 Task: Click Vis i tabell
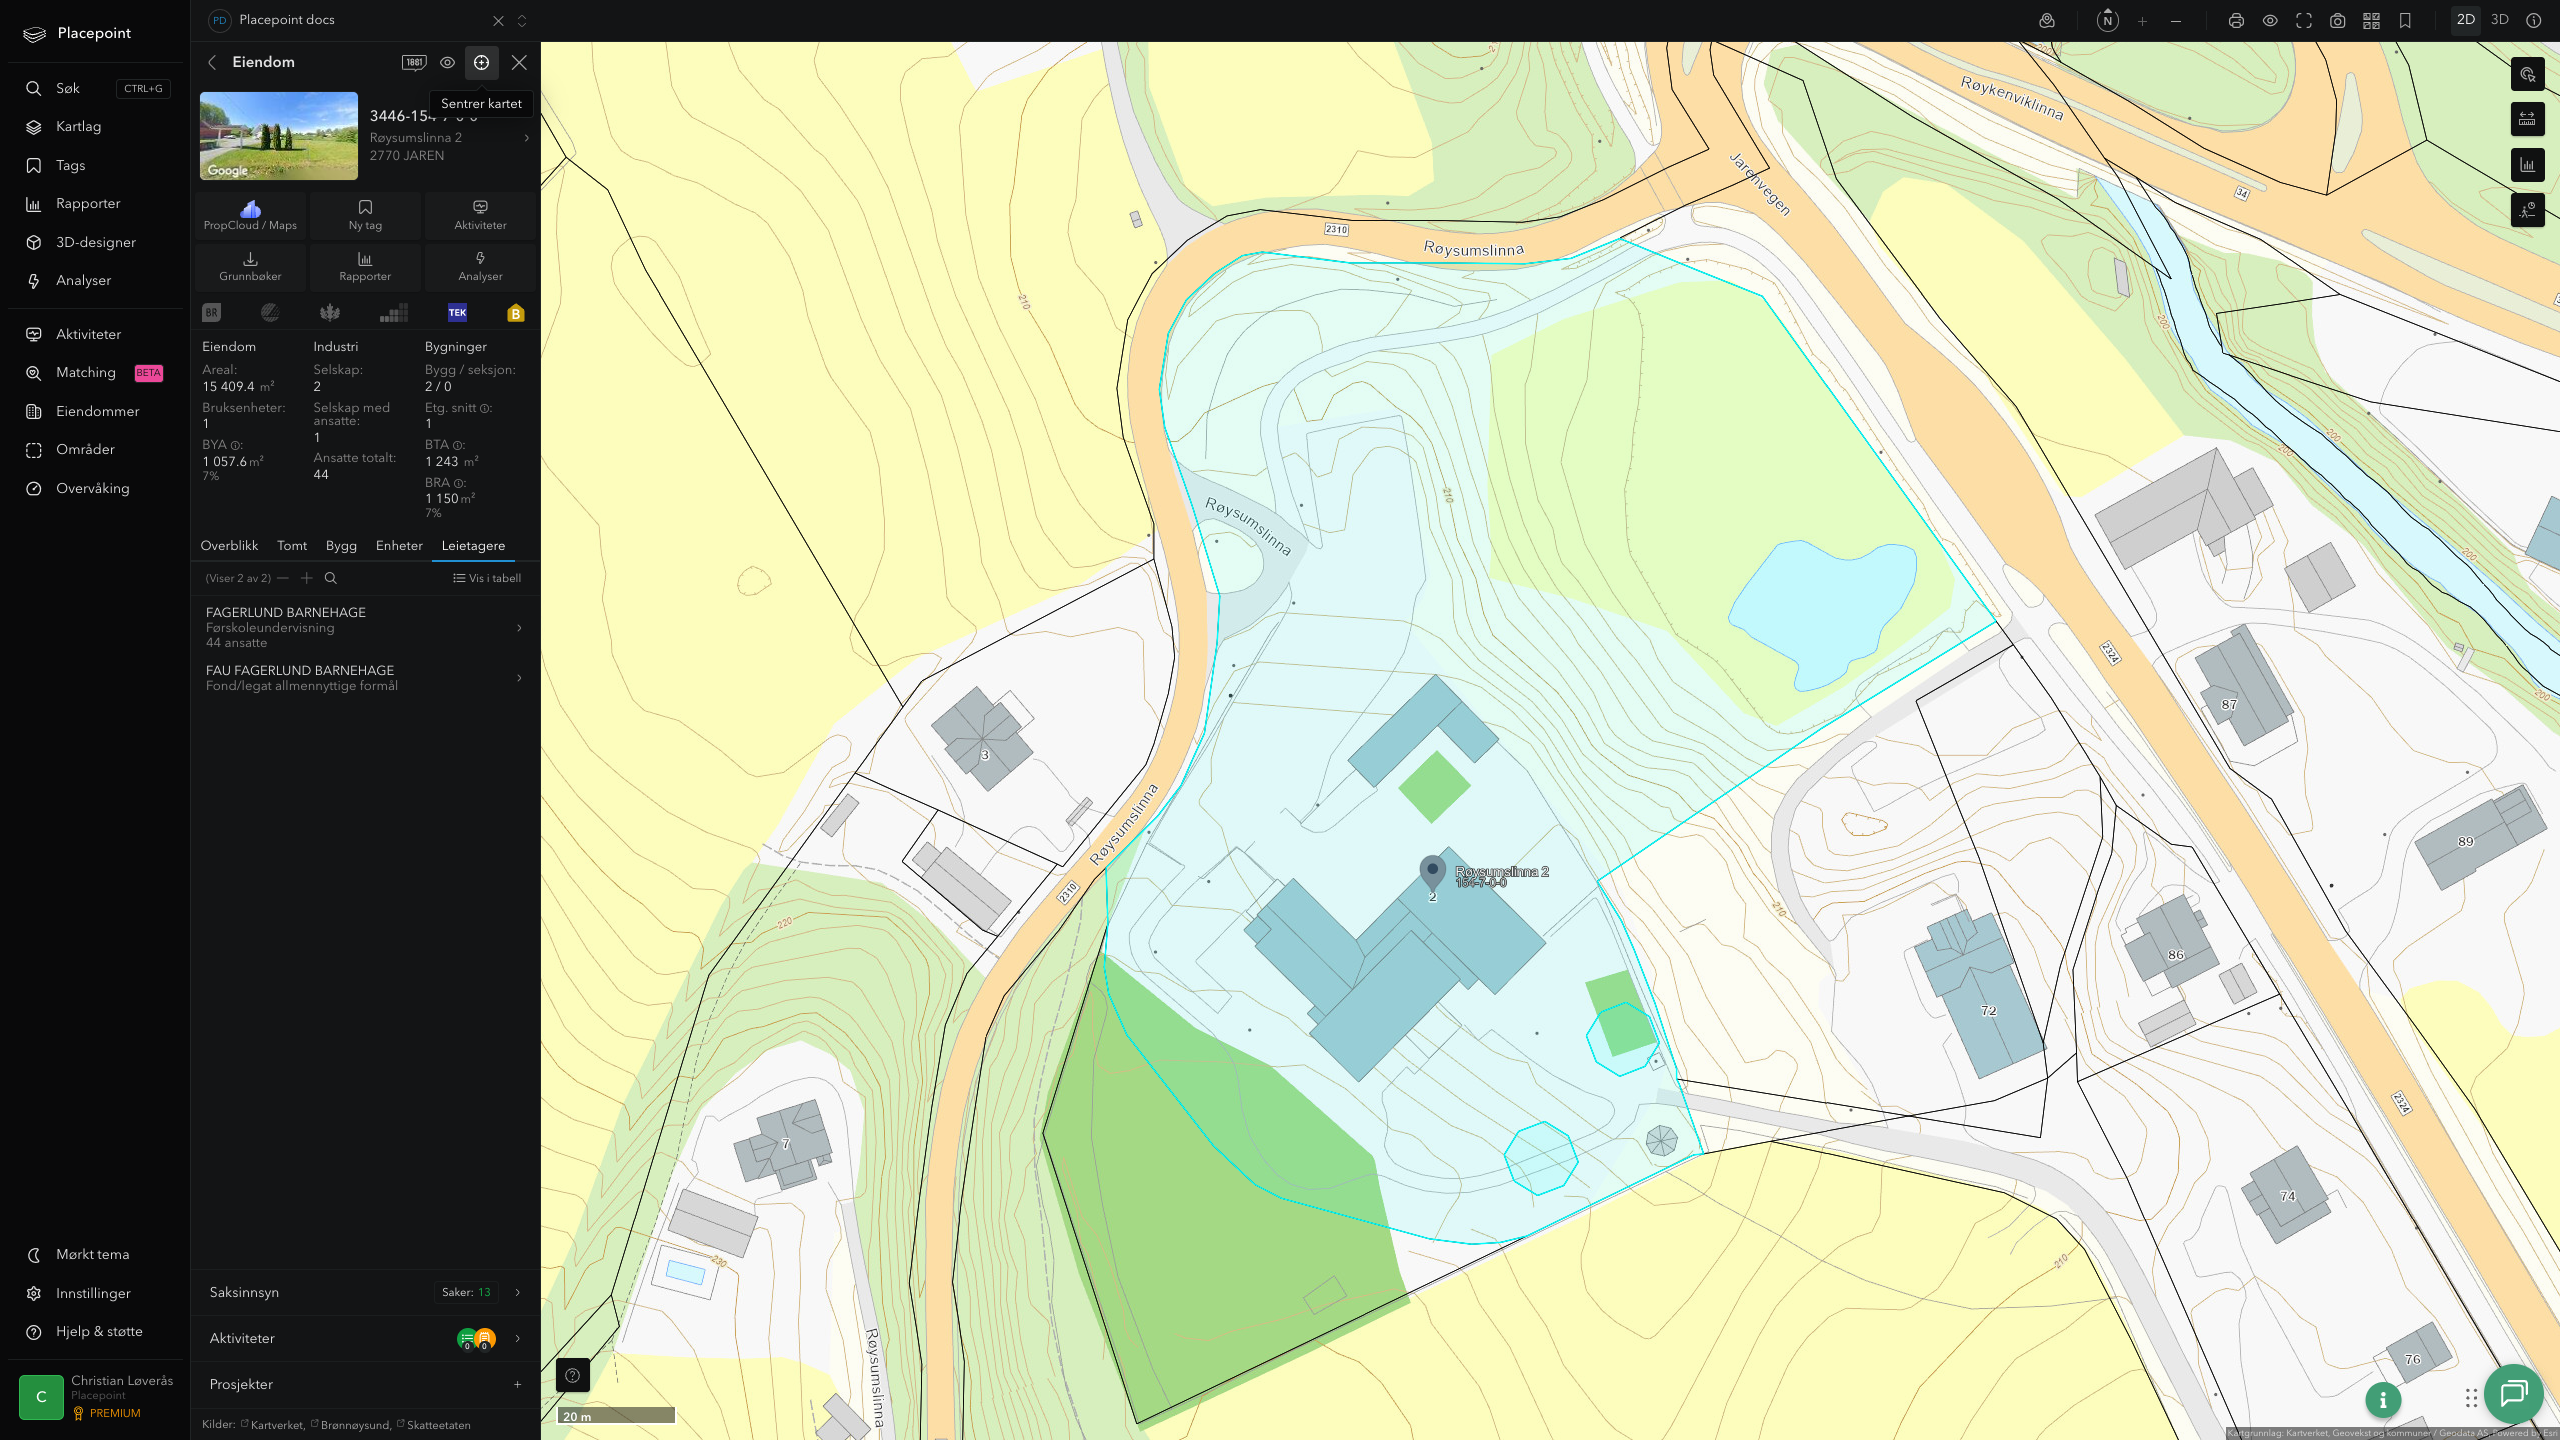click(x=487, y=578)
